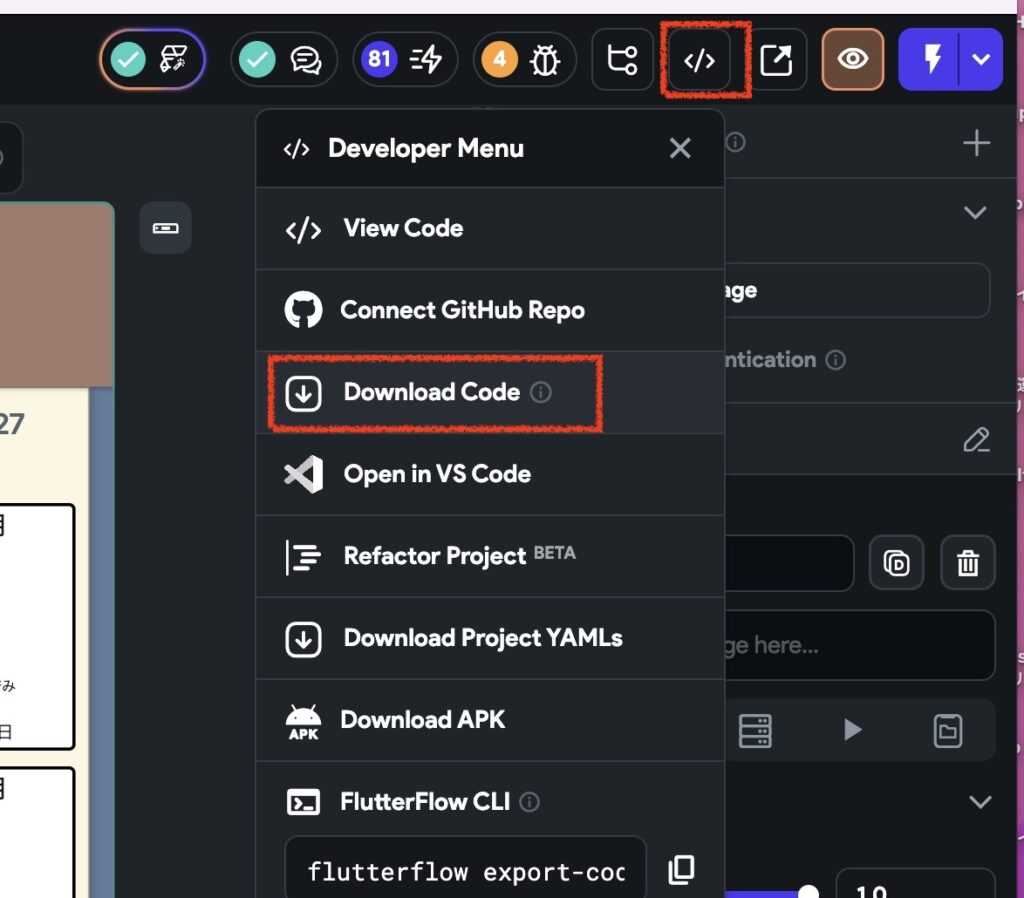This screenshot has height=898, width=1024.
Task: Open the branching icon in top toolbar
Action: (622, 60)
